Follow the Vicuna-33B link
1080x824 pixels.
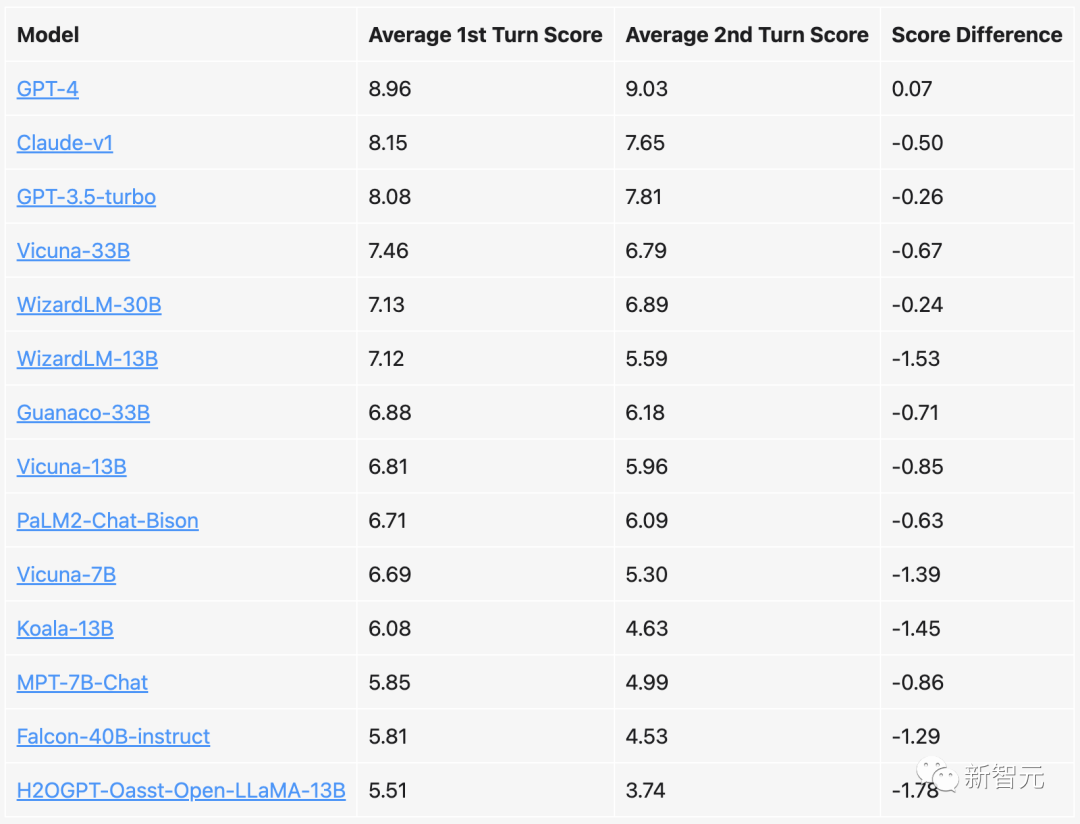pyautogui.click(x=73, y=251)
